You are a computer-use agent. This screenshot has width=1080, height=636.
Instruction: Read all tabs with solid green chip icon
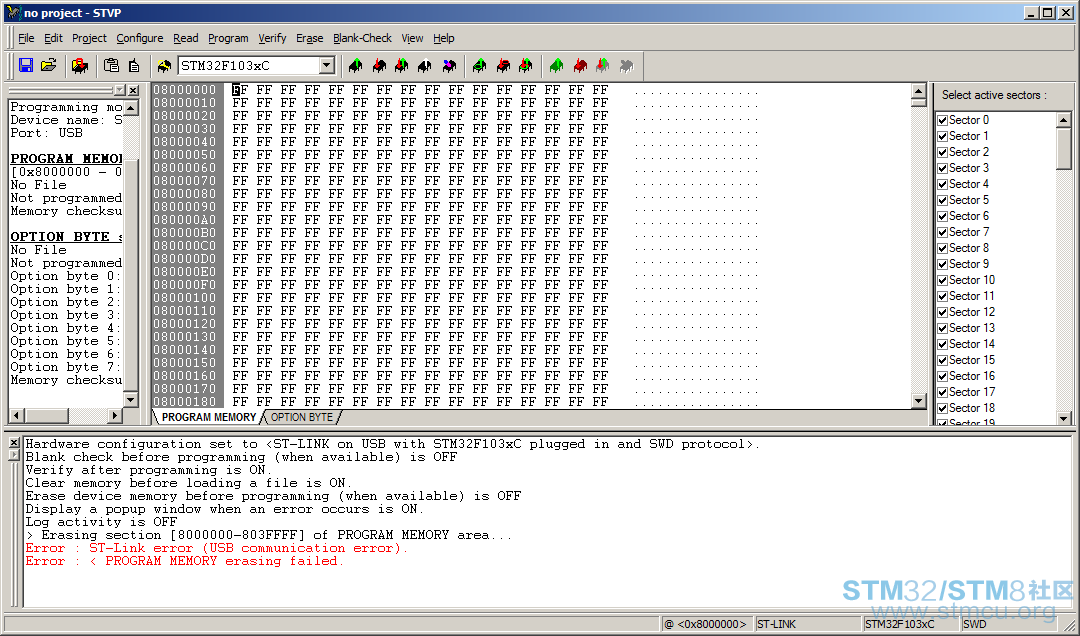point(557,65)
